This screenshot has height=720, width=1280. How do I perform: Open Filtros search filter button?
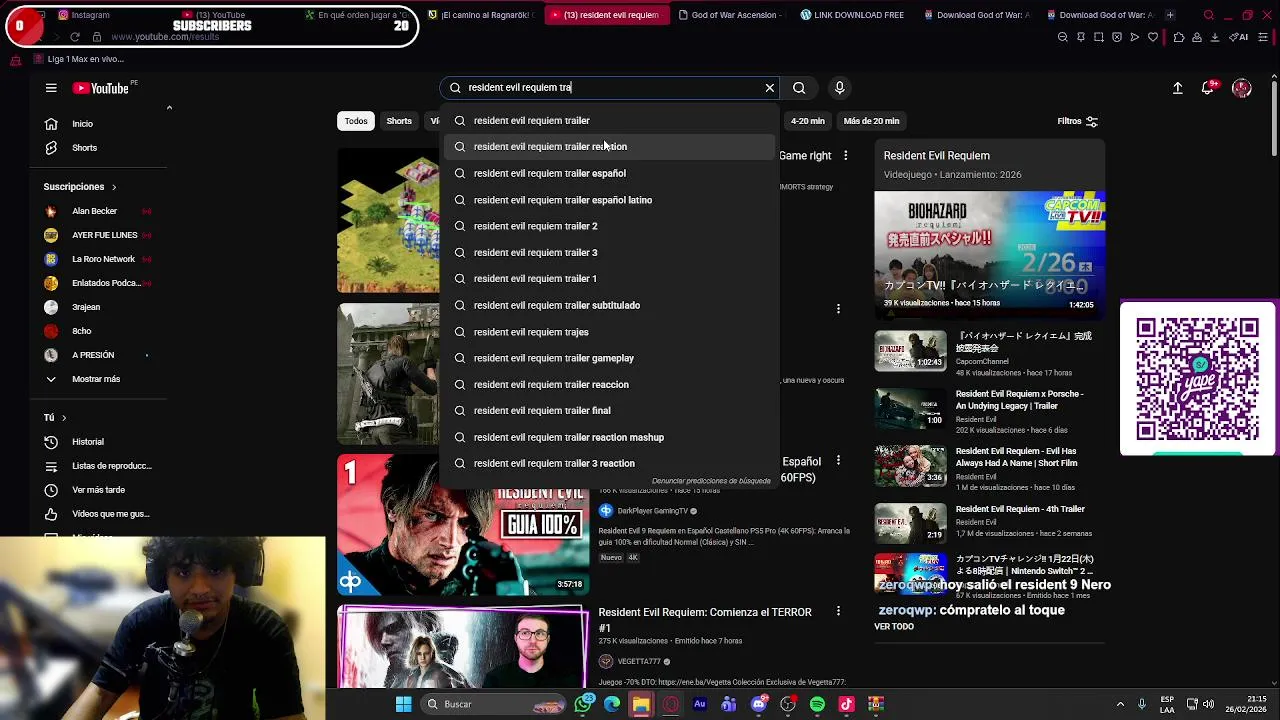[x=1078, y=121]
